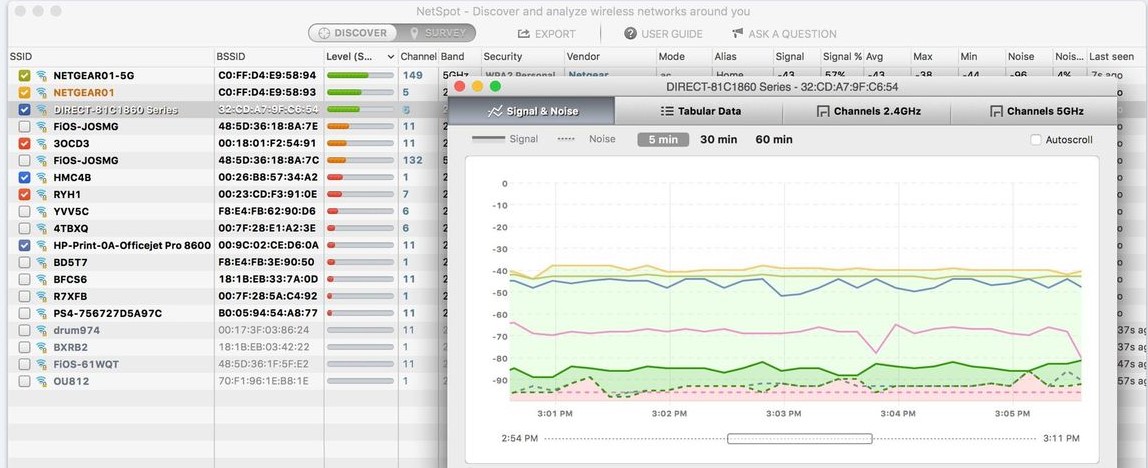The height and width of the screenshot is (468, 1148).
Task: Switch to the Tabular Data tab
Action: tap(700, 111)
